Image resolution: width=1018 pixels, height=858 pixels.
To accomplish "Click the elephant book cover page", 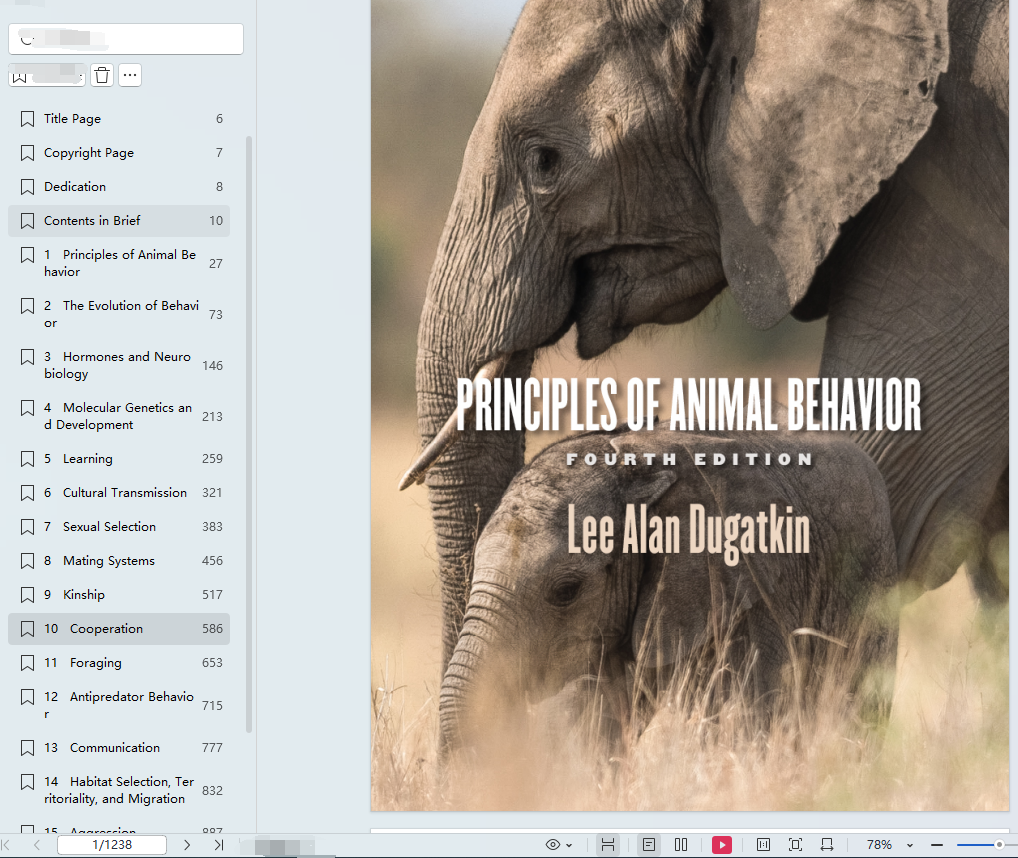I will click(689, 405).
